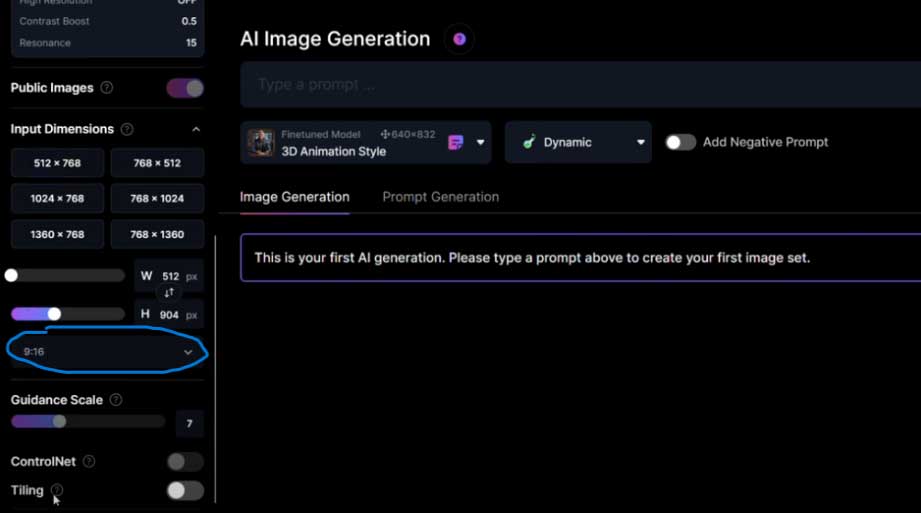Disable the Public Images toggle

[185, 88]
